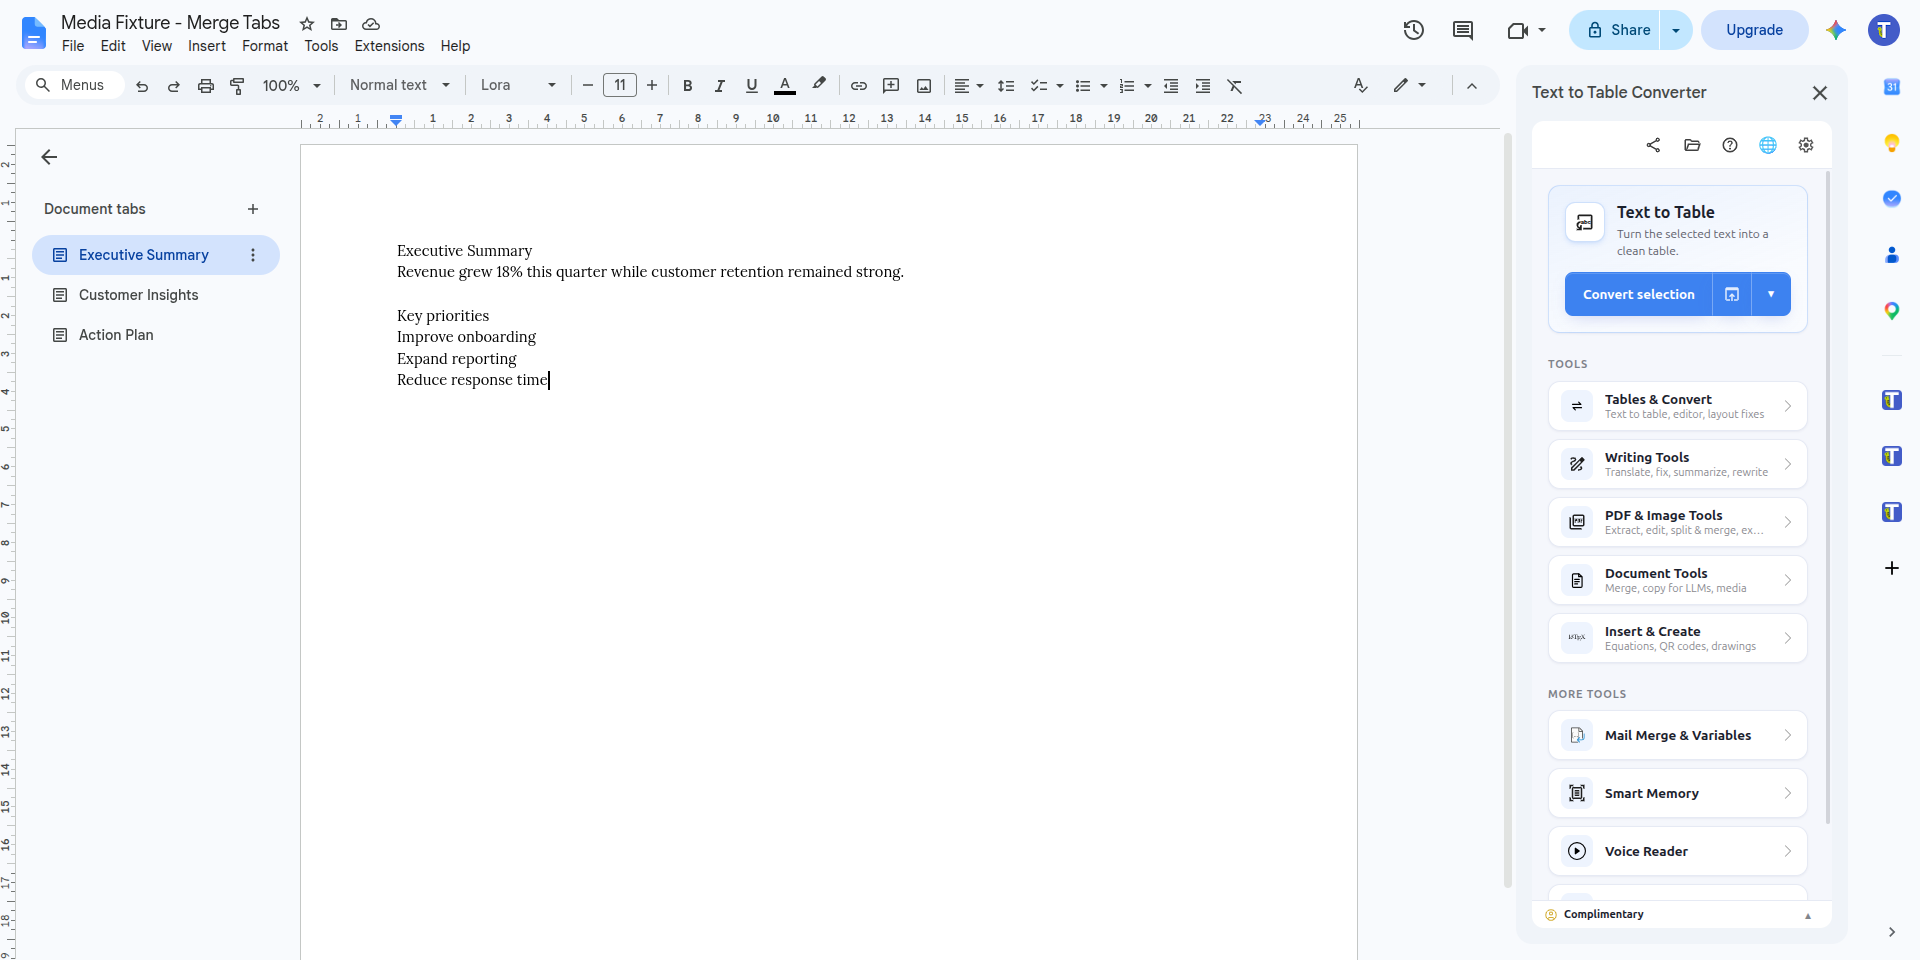This screenshot has height=960, width=1920.
Task: Open the Lora font dropdown
Action: 518,85
